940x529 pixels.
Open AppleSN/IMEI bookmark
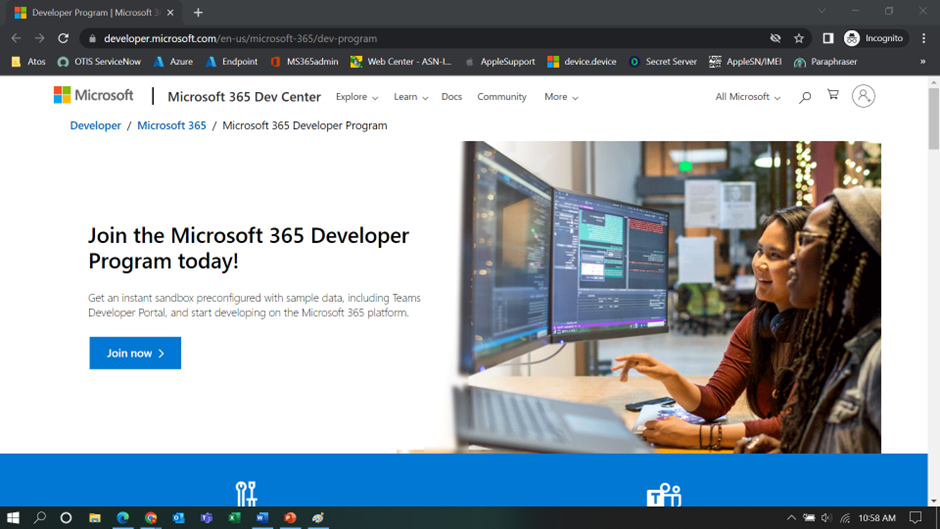tap(745, 62)
